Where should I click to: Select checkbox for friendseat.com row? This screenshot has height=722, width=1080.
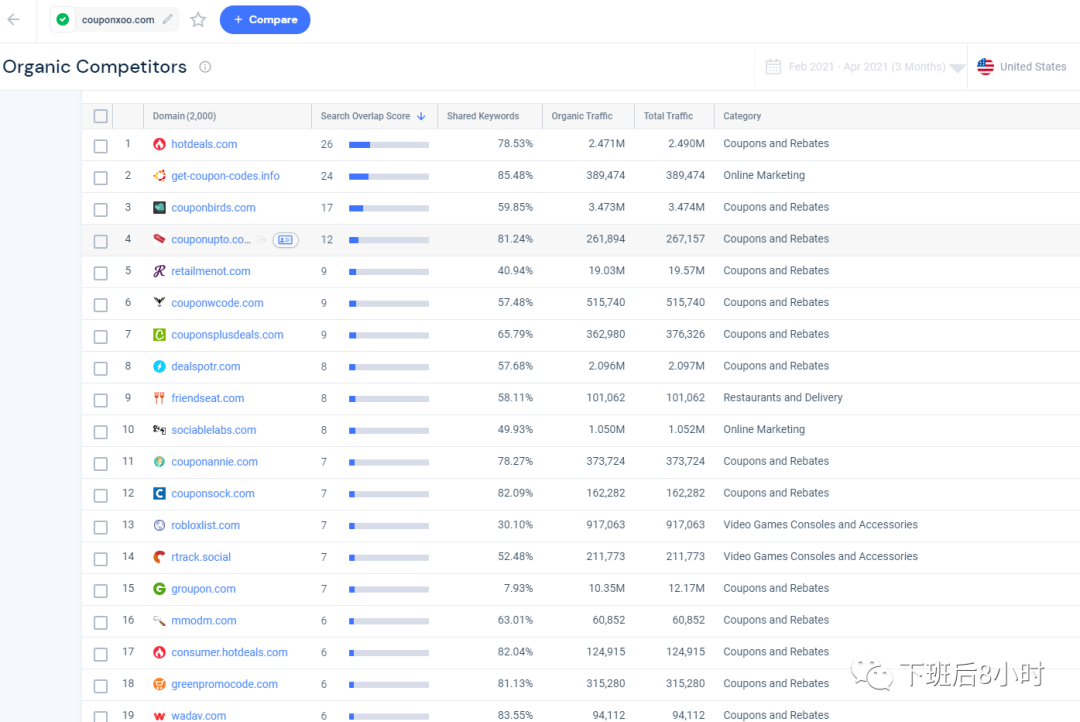tap(100, 399)
